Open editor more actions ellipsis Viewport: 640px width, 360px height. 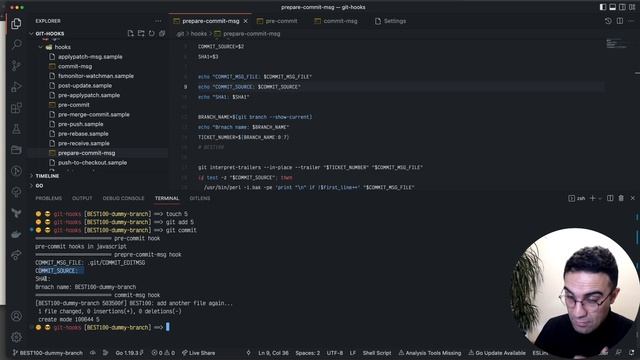[631, 21]
